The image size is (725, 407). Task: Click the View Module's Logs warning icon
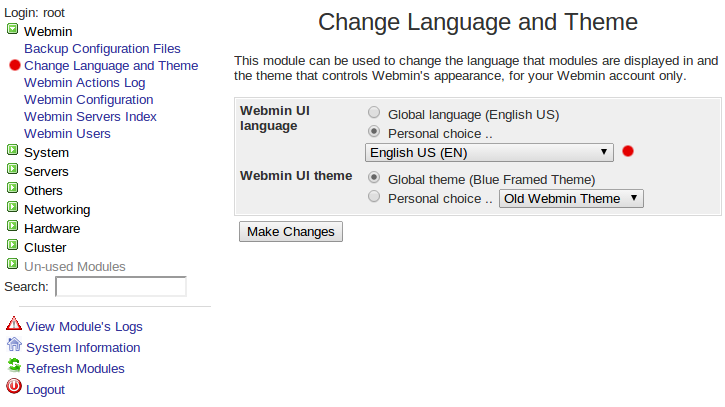14,323
